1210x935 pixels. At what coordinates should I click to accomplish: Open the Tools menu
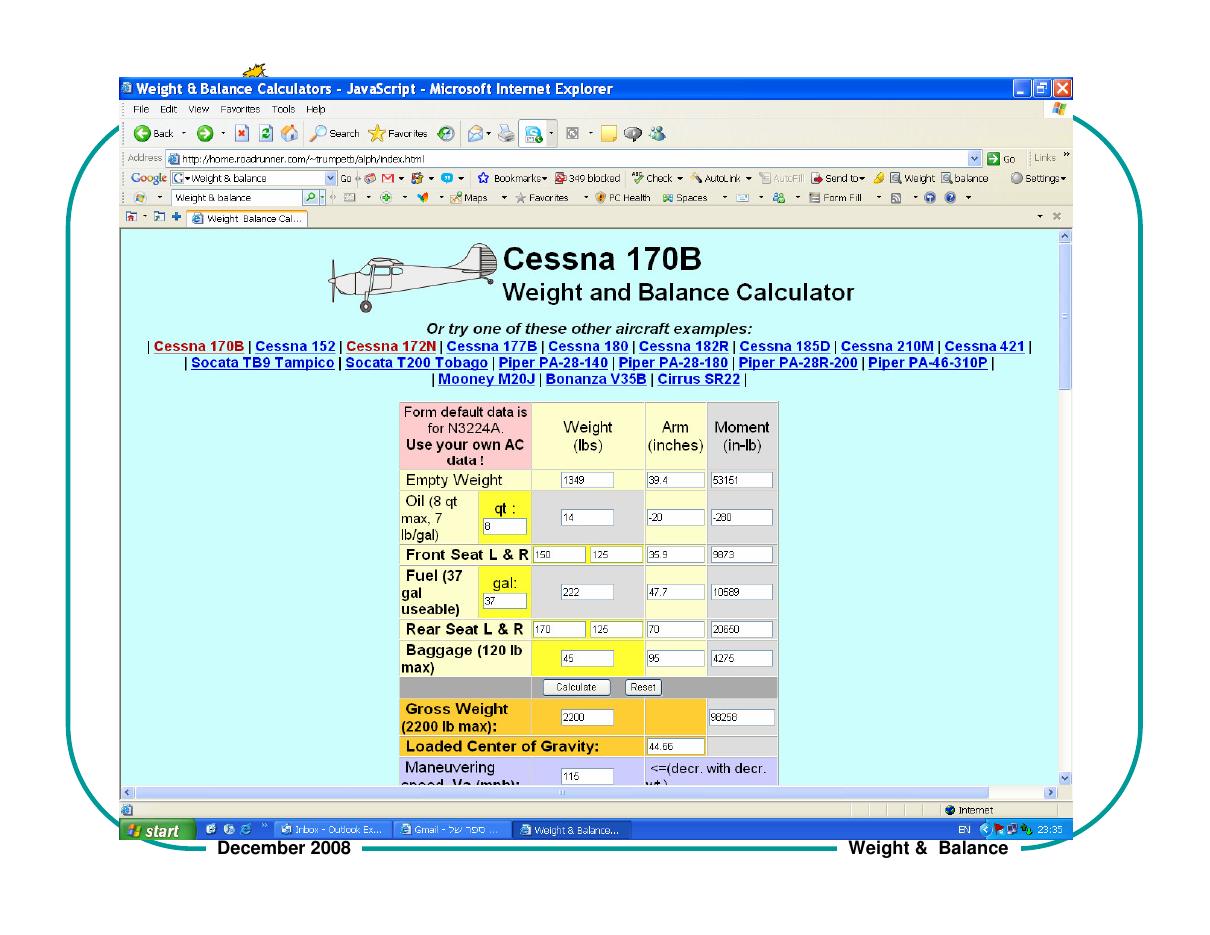pyautogui.click(x=285, y=108)
